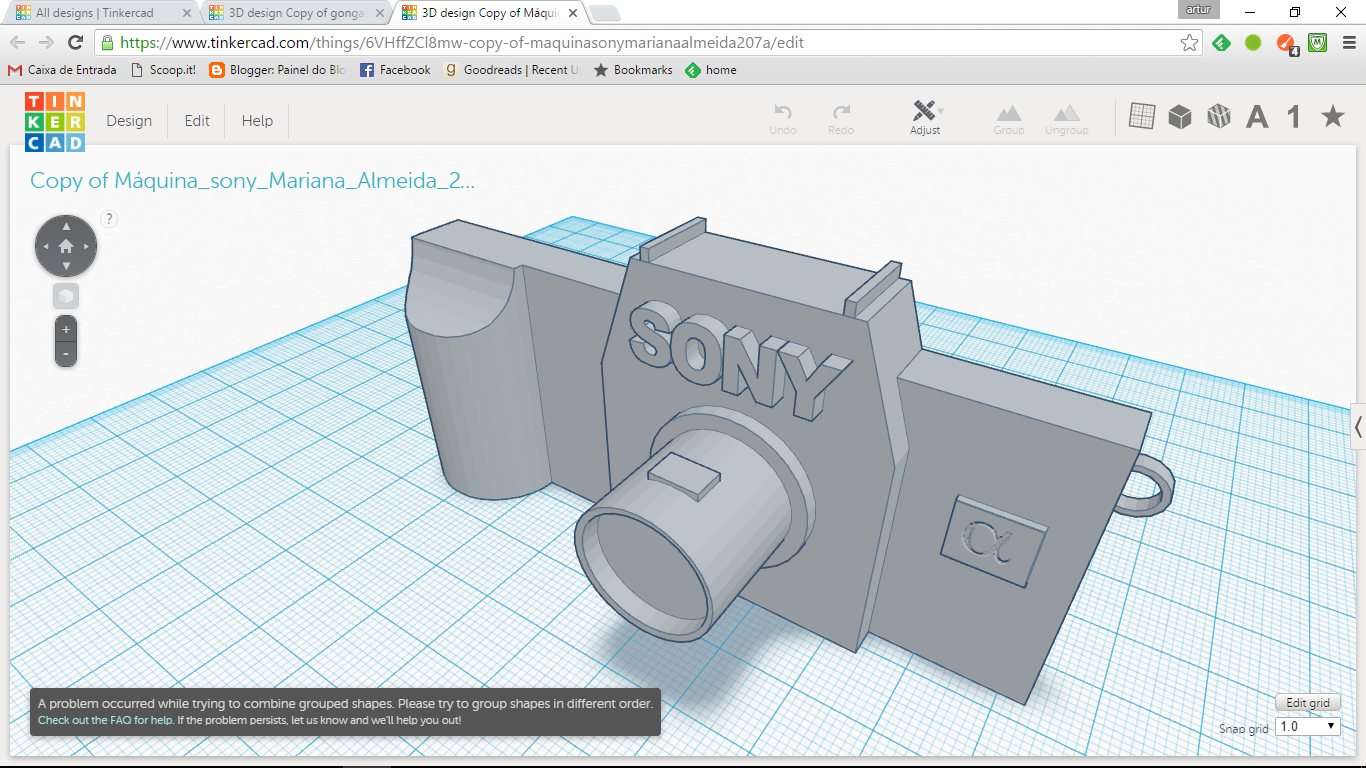Select the Group icon
The height and width of the screenshot is (768, 1366).
point(1008,116)
